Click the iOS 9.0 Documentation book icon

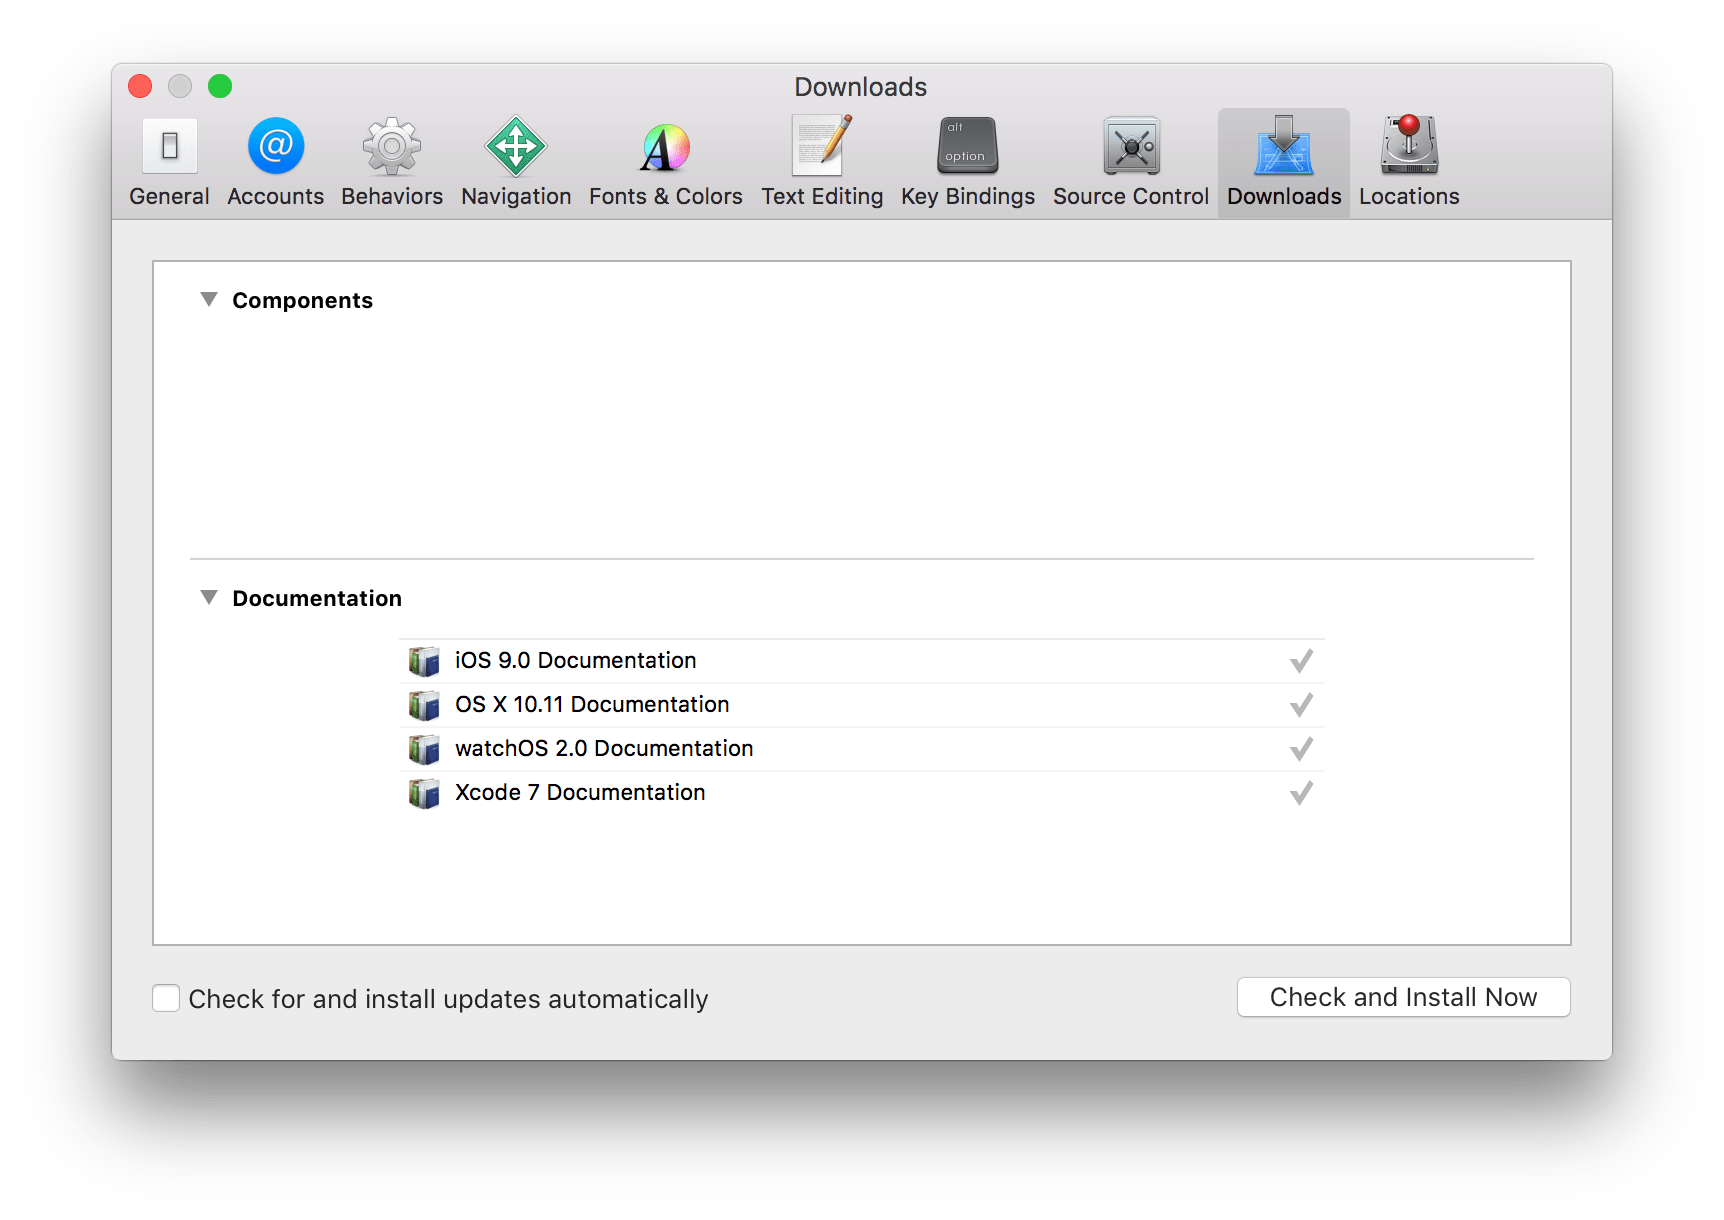[424, 661]
